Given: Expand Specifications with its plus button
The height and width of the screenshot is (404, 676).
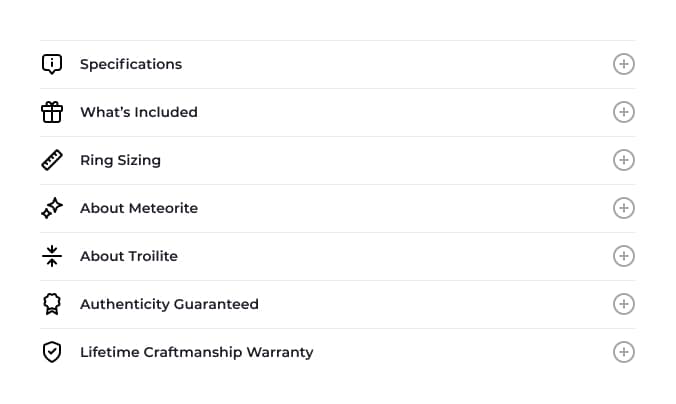Looking at the screenshot, I should (623, 64).
